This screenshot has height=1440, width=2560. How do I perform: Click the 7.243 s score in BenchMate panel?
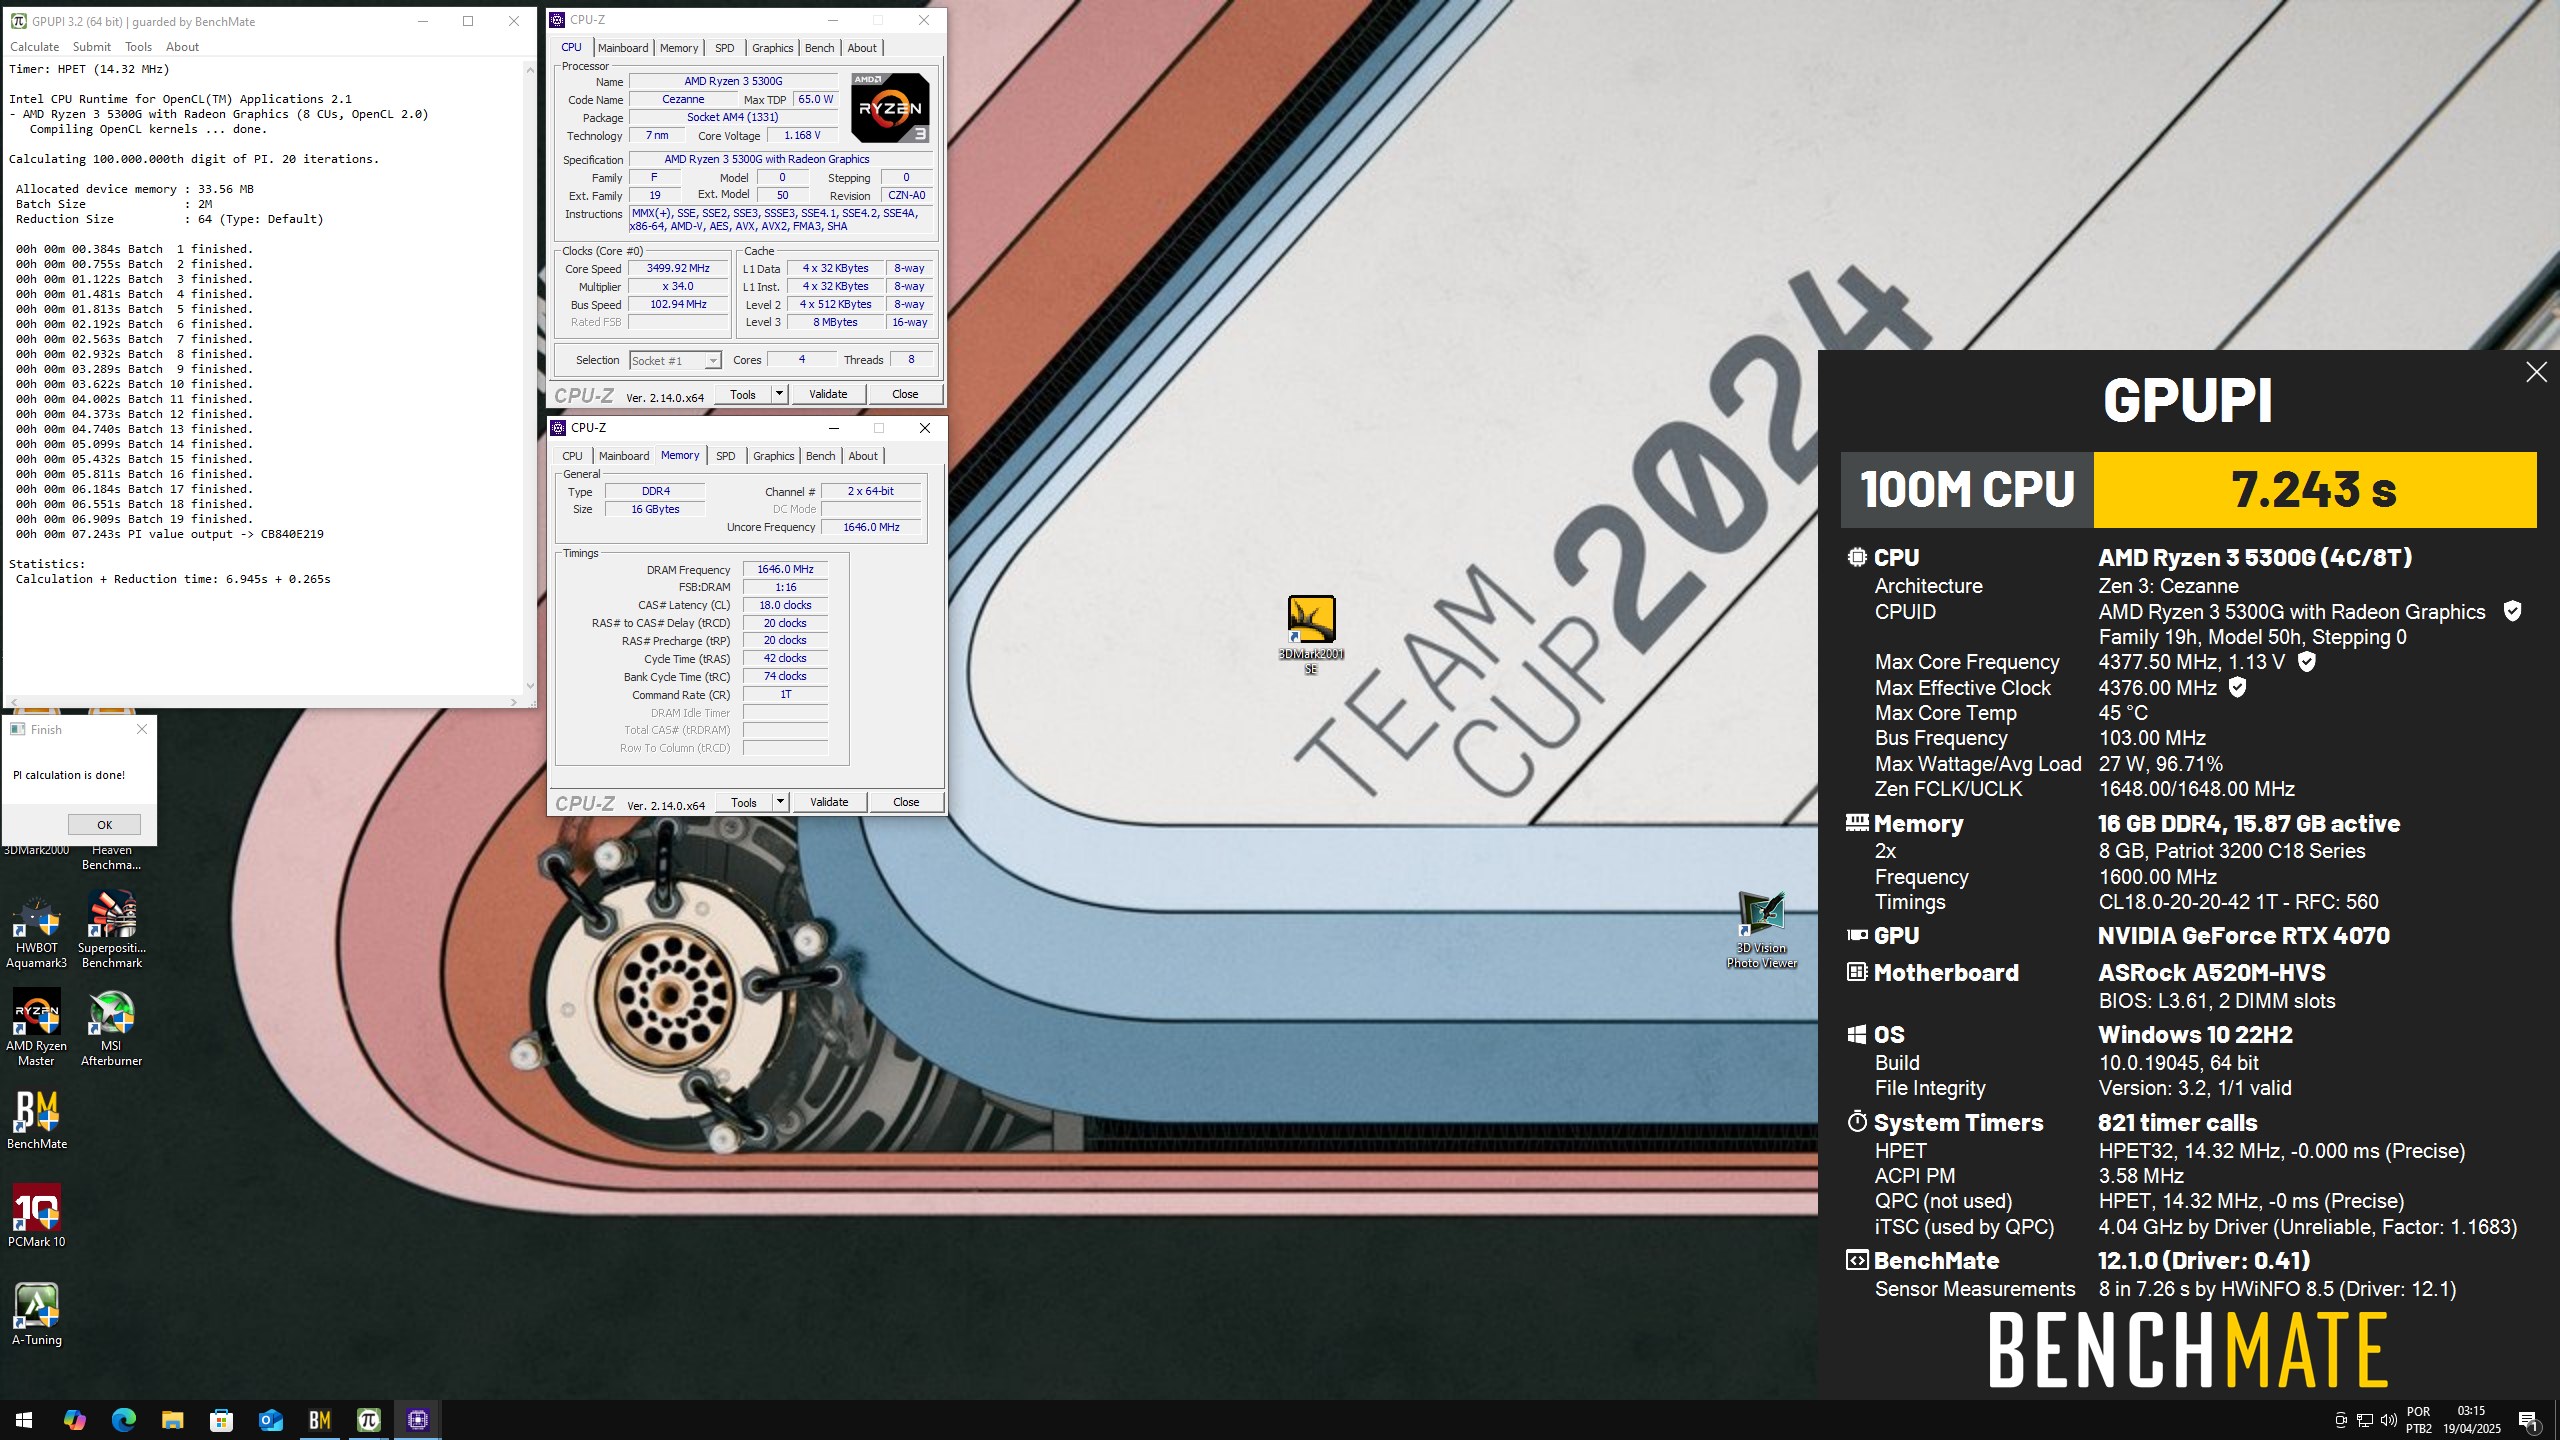pos(2314,490)
